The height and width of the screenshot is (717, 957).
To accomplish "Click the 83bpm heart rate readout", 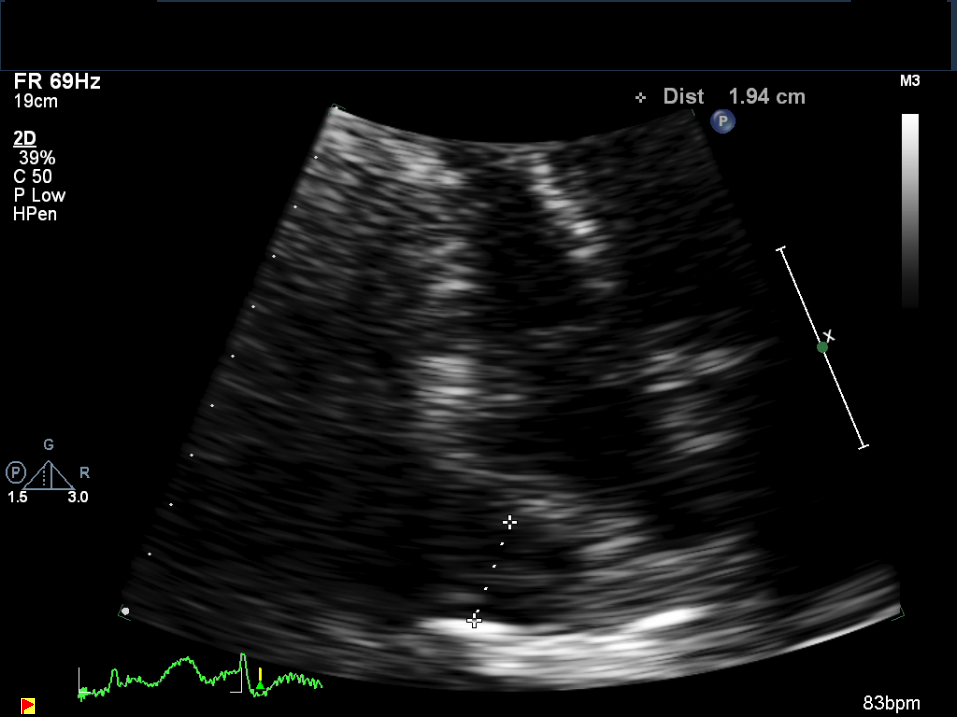I will [x=891, y=703].
